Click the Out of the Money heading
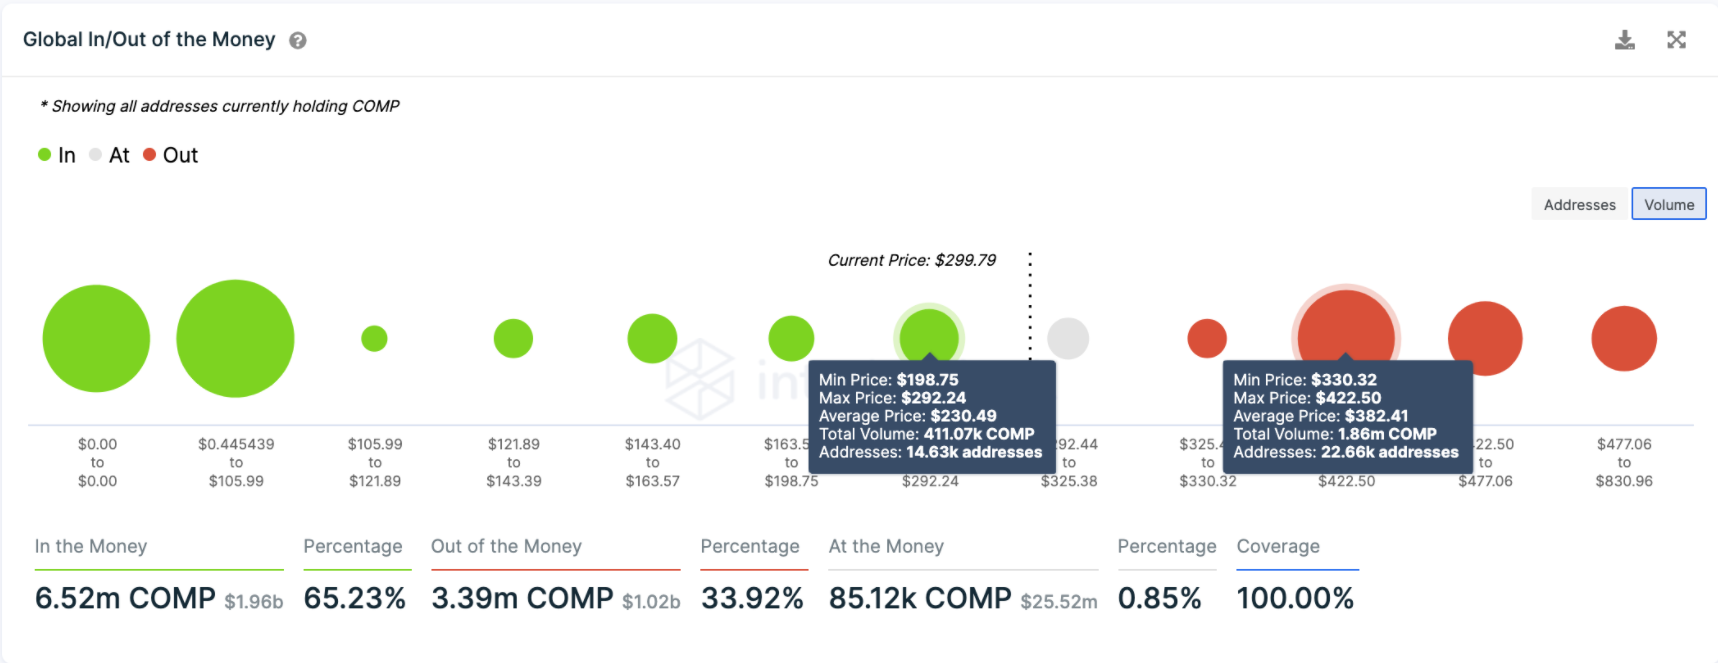The image size is (1718, 663). pos(506,546)
